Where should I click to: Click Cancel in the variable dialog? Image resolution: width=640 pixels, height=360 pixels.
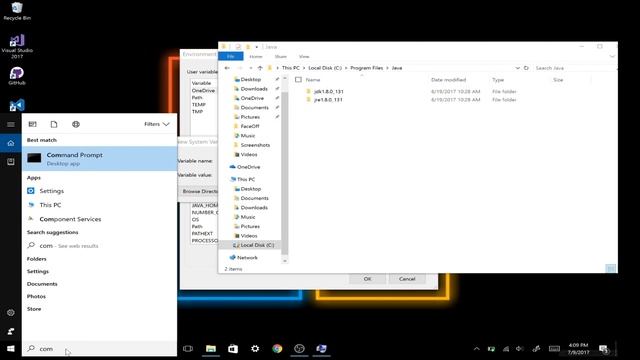pyautogui.click(x=407, y=279)
